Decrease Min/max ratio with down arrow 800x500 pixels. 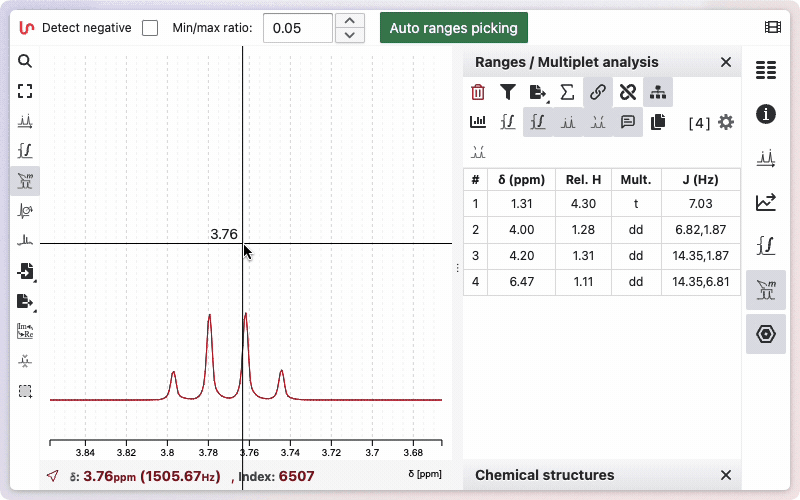pyautogui.click(x=348, y=36)
